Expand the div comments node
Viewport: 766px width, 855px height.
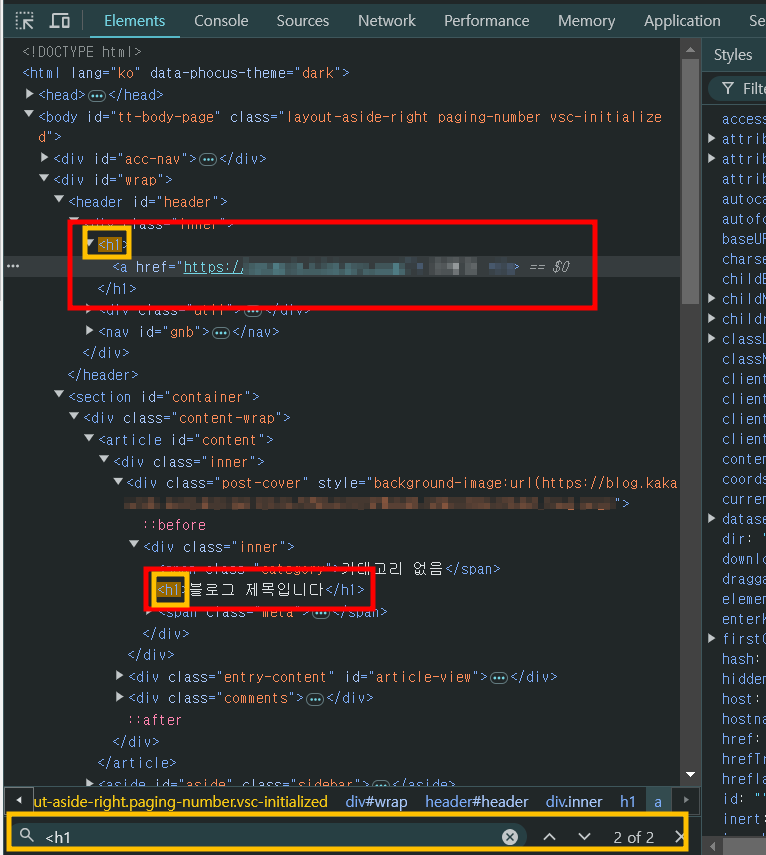(119, 697)
